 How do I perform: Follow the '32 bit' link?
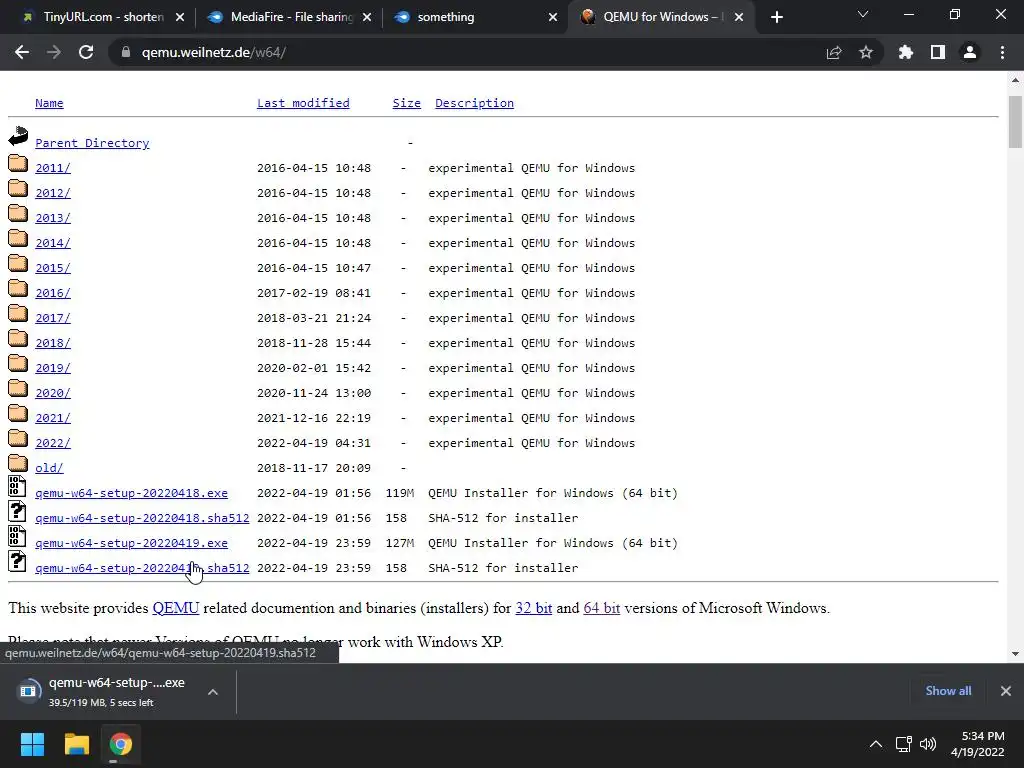coord(534,608)
